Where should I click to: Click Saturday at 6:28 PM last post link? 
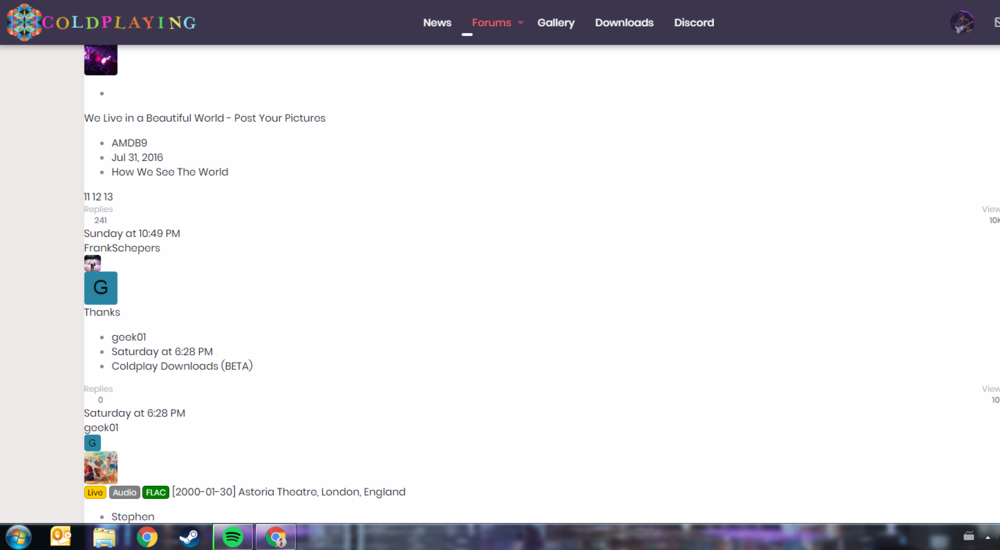click(x=135, y=413)
